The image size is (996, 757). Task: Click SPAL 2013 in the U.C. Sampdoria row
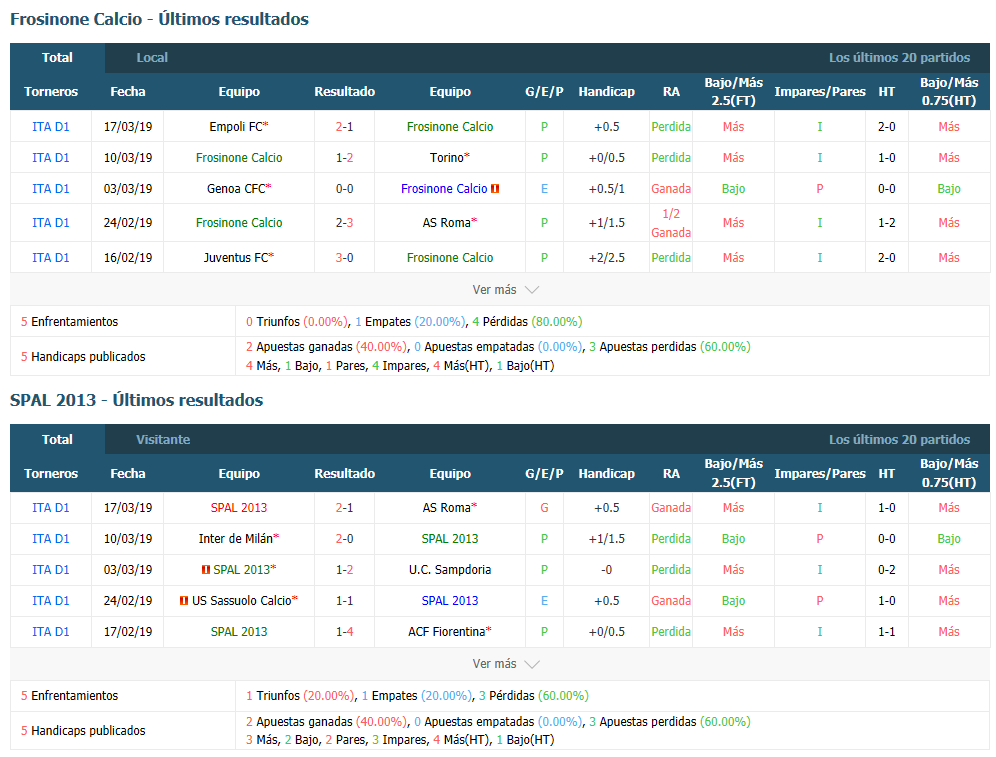(x=241, y=570)
